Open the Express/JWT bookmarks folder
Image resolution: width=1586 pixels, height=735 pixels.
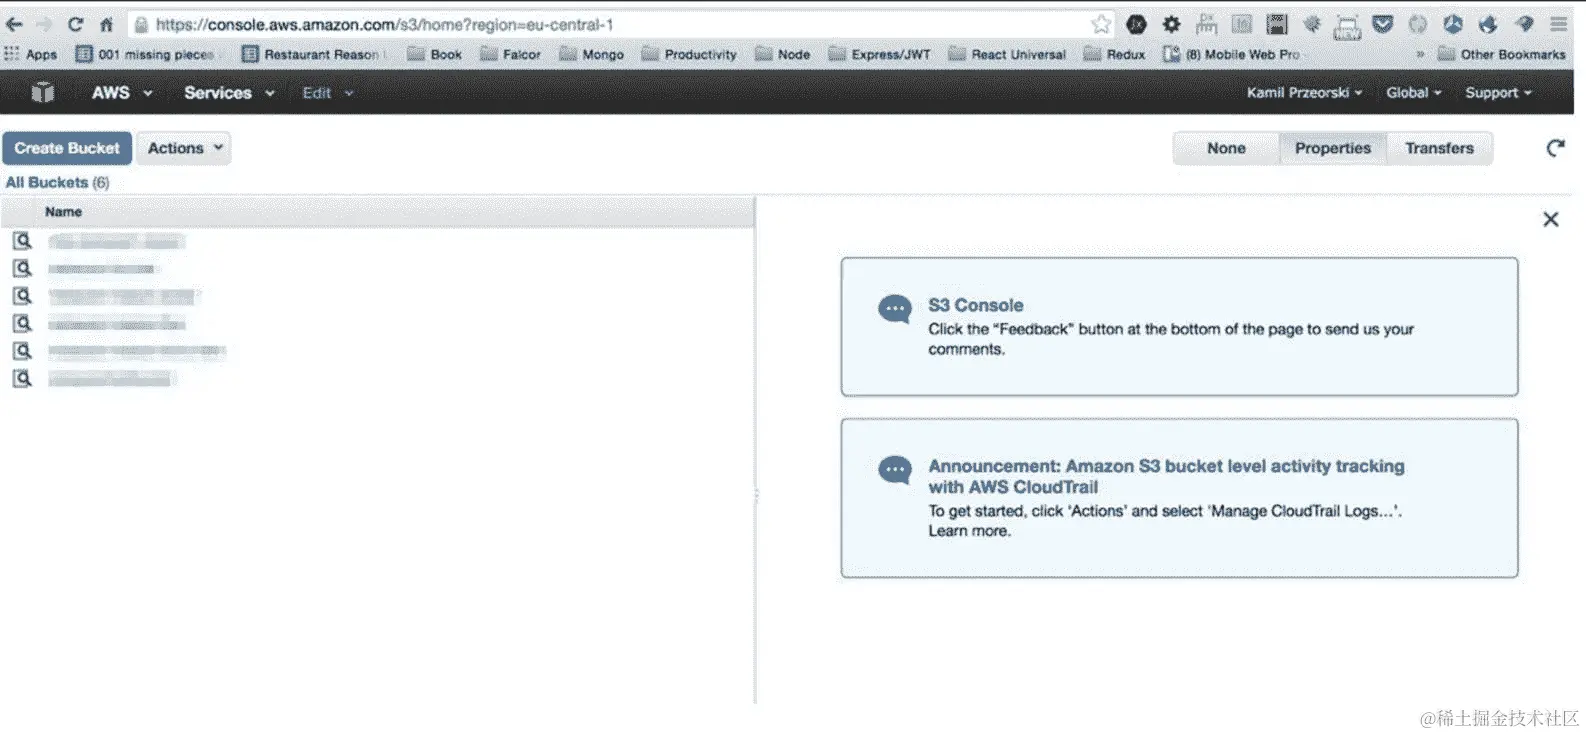tap(879, 54)
